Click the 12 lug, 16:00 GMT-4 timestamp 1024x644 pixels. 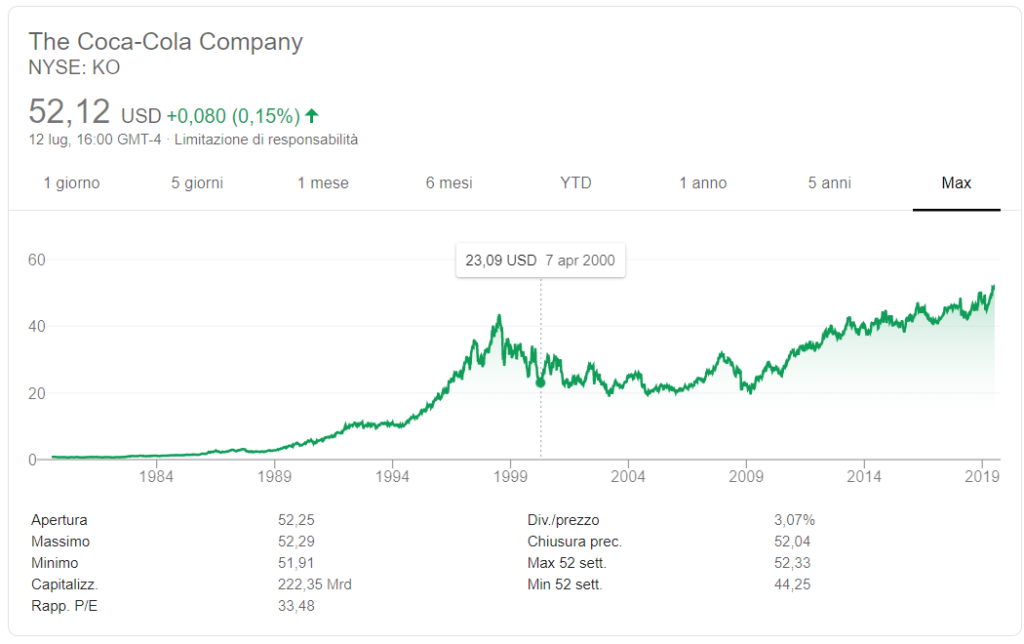click(95, 140)
